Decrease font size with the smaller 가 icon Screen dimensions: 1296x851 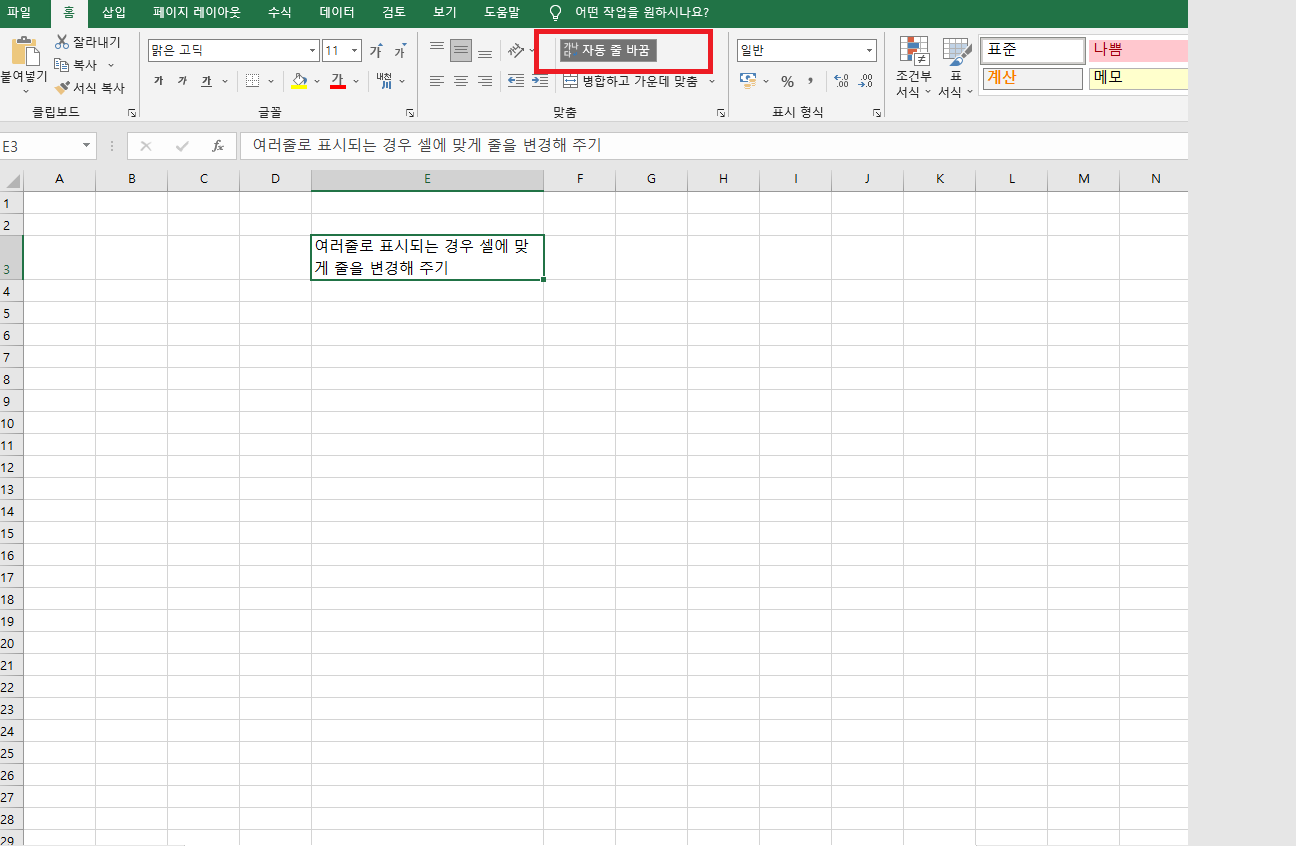coord(400,51)
